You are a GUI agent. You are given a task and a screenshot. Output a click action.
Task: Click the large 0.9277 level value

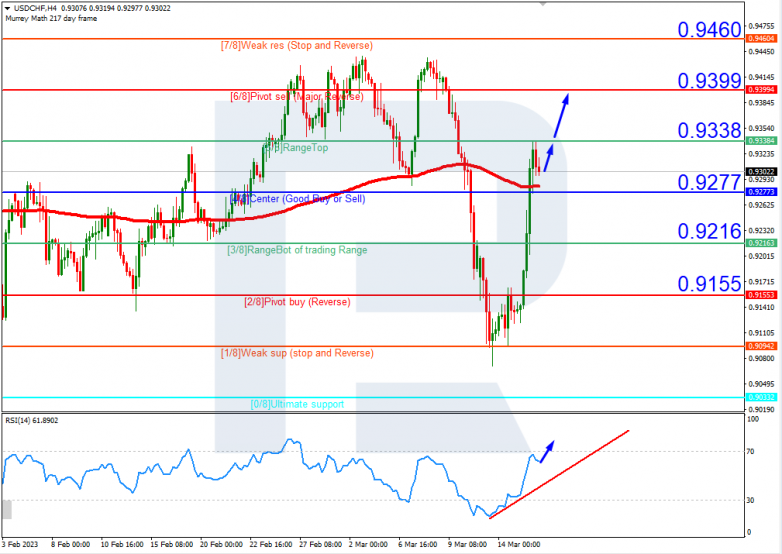[x=709, y=183]
